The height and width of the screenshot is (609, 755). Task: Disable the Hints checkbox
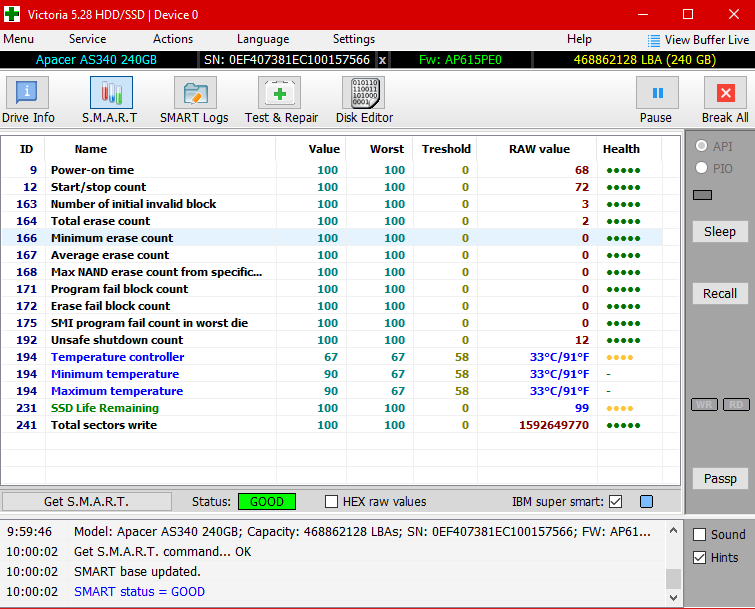pos(700,557)
